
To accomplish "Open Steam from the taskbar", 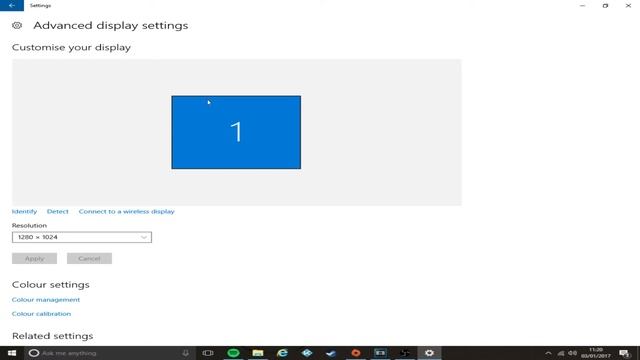I will click(x=331, y=353).
